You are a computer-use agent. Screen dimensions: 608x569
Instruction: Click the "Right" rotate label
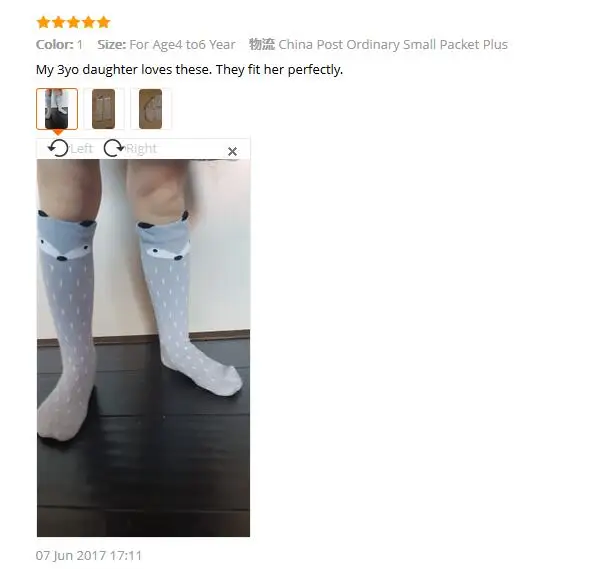[x=141, y=149]
